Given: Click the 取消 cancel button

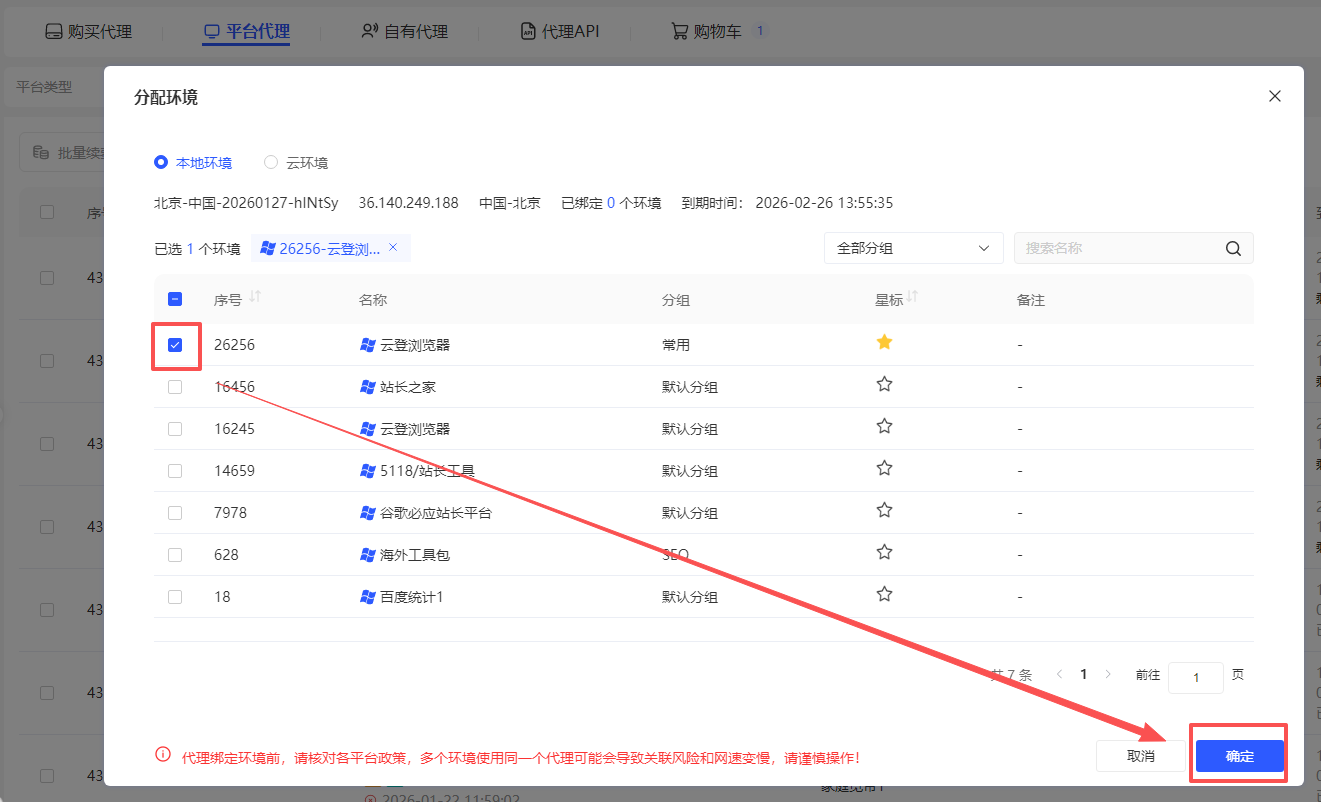Looking at the screenshot, I should coord(1140,756).
